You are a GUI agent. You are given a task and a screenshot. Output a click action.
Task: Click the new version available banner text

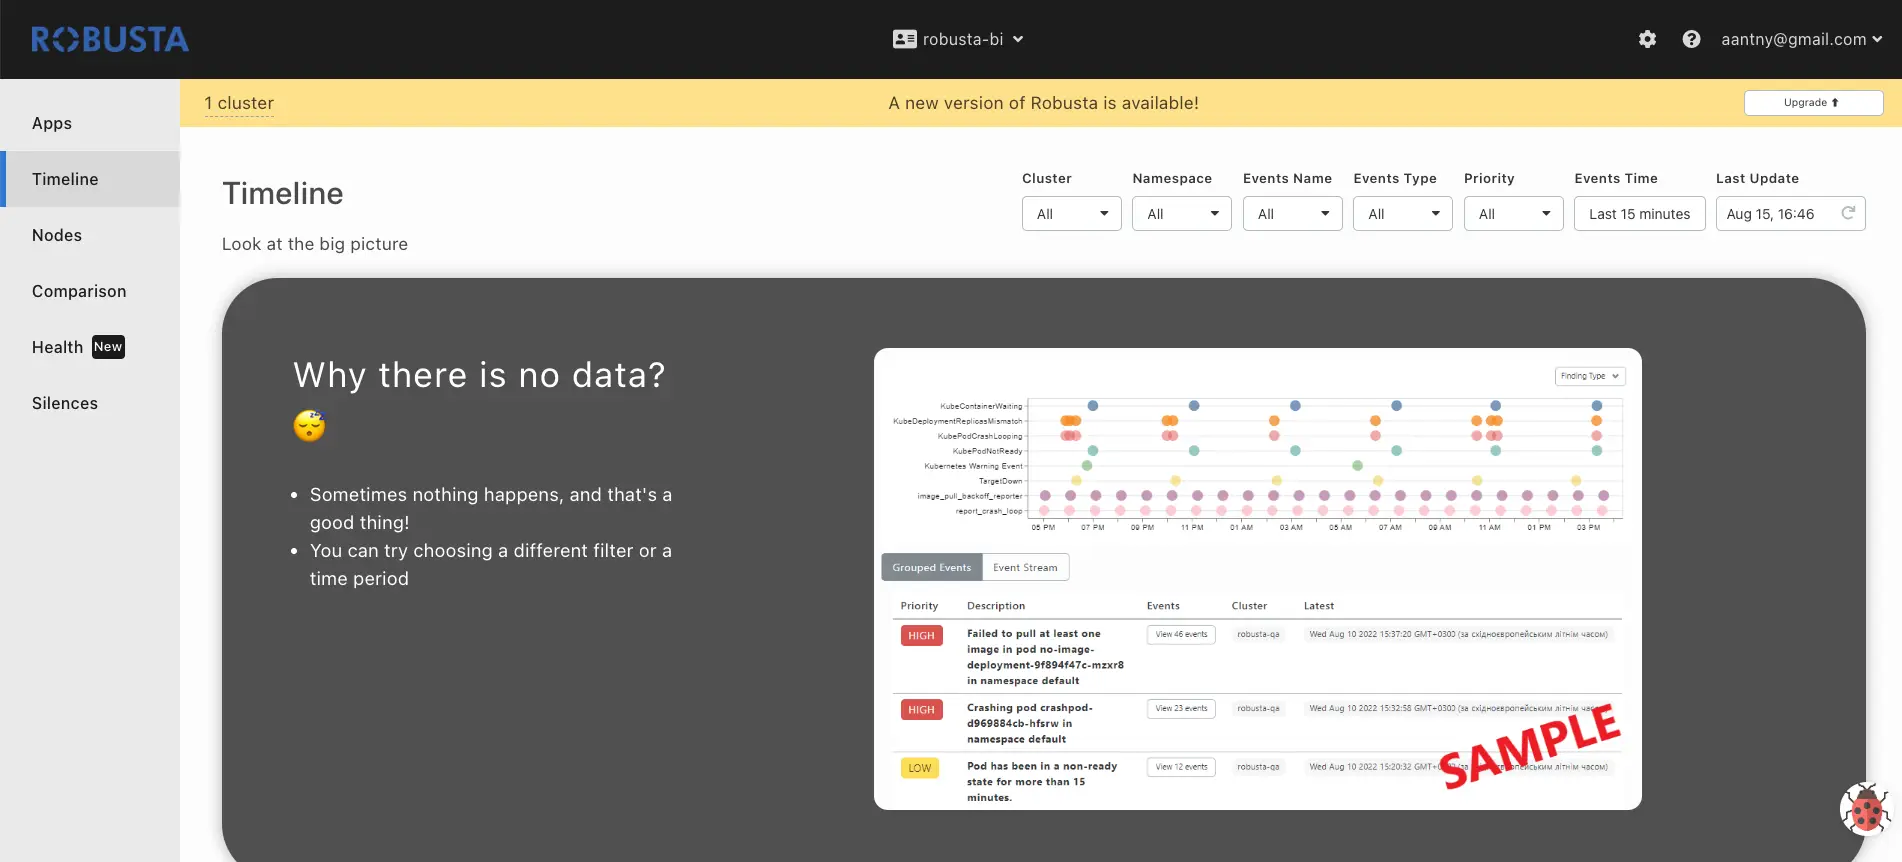1043,103
